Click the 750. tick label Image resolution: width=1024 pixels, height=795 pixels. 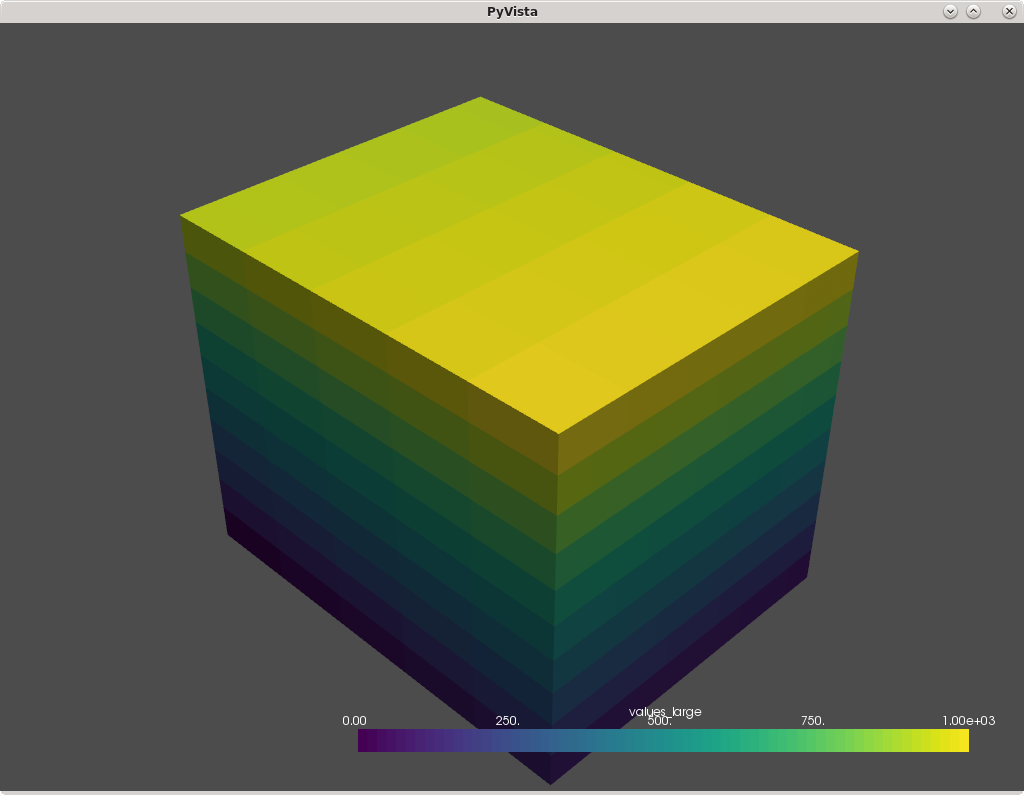(811, 720)
